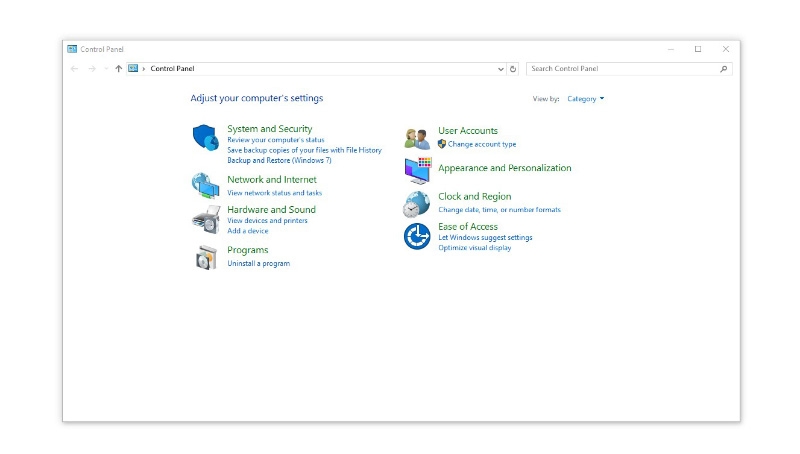
Task: Open Hardware and Sound category
Action: point(271,210)
